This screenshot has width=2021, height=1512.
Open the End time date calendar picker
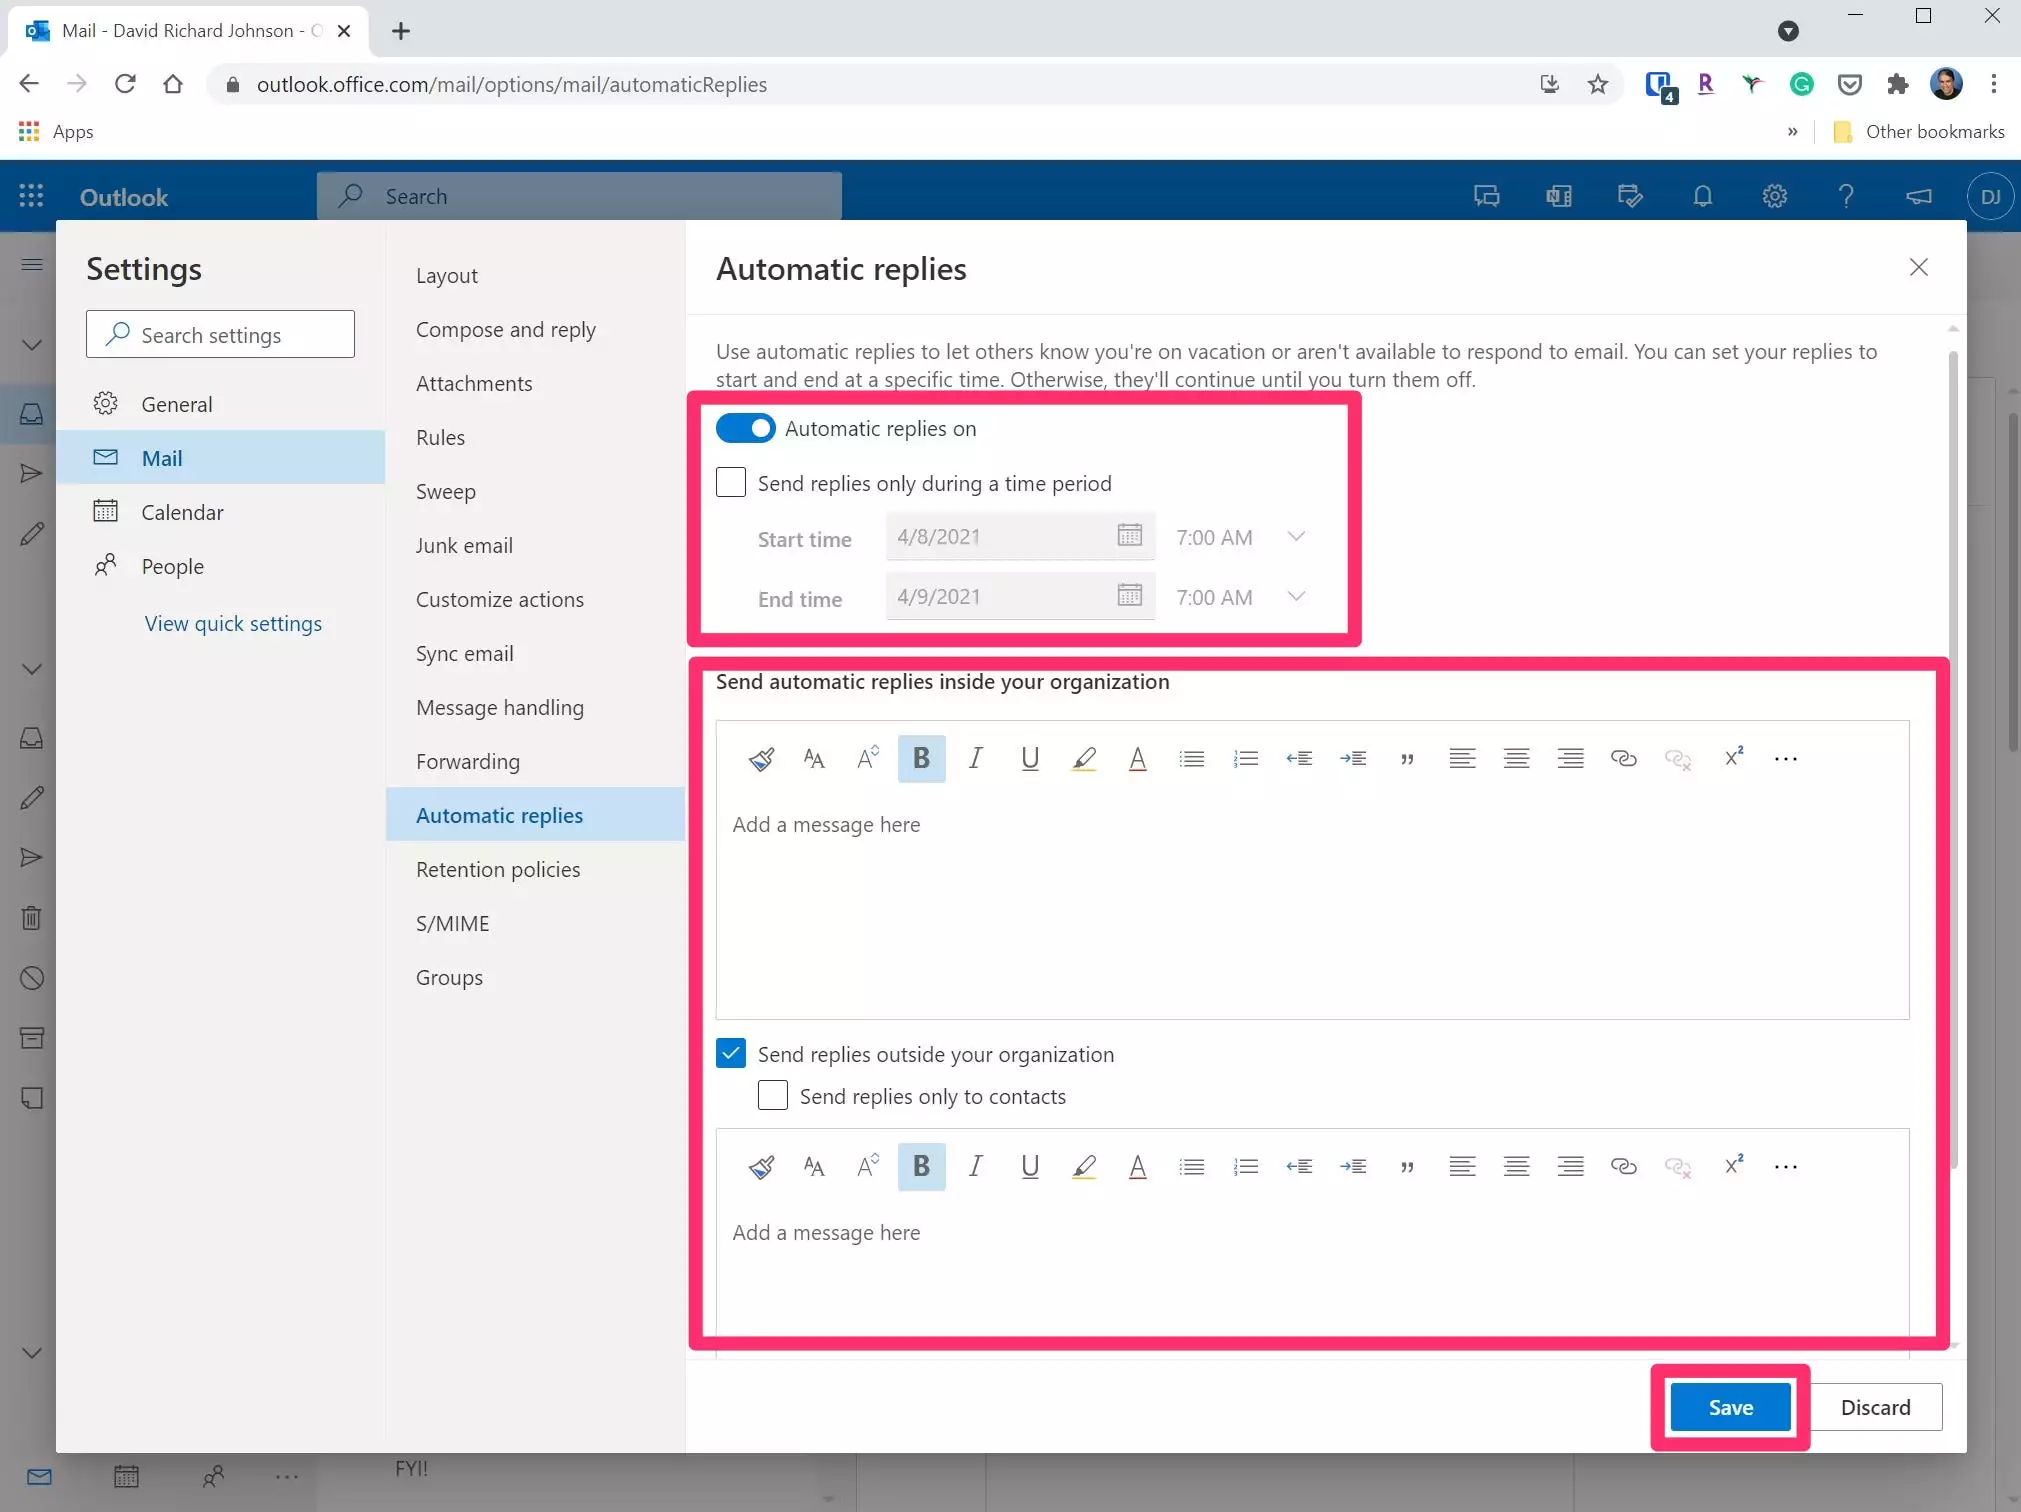point(1129,595)
